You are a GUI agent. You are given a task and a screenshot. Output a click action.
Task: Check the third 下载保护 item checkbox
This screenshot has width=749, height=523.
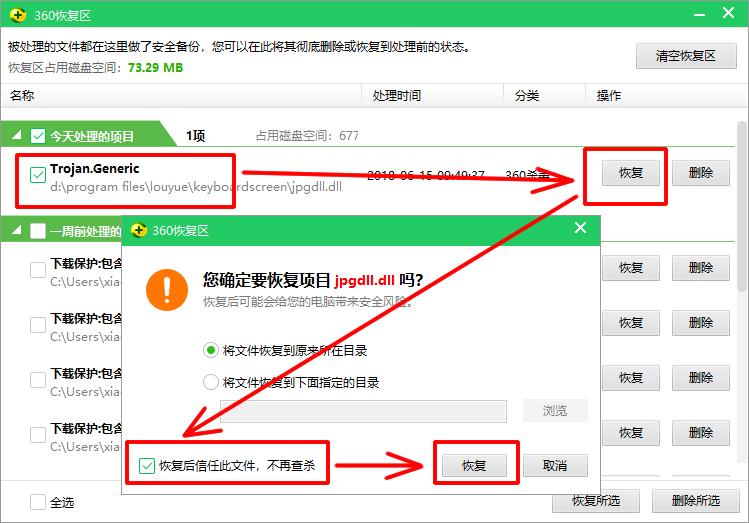[x=38, y=380]
